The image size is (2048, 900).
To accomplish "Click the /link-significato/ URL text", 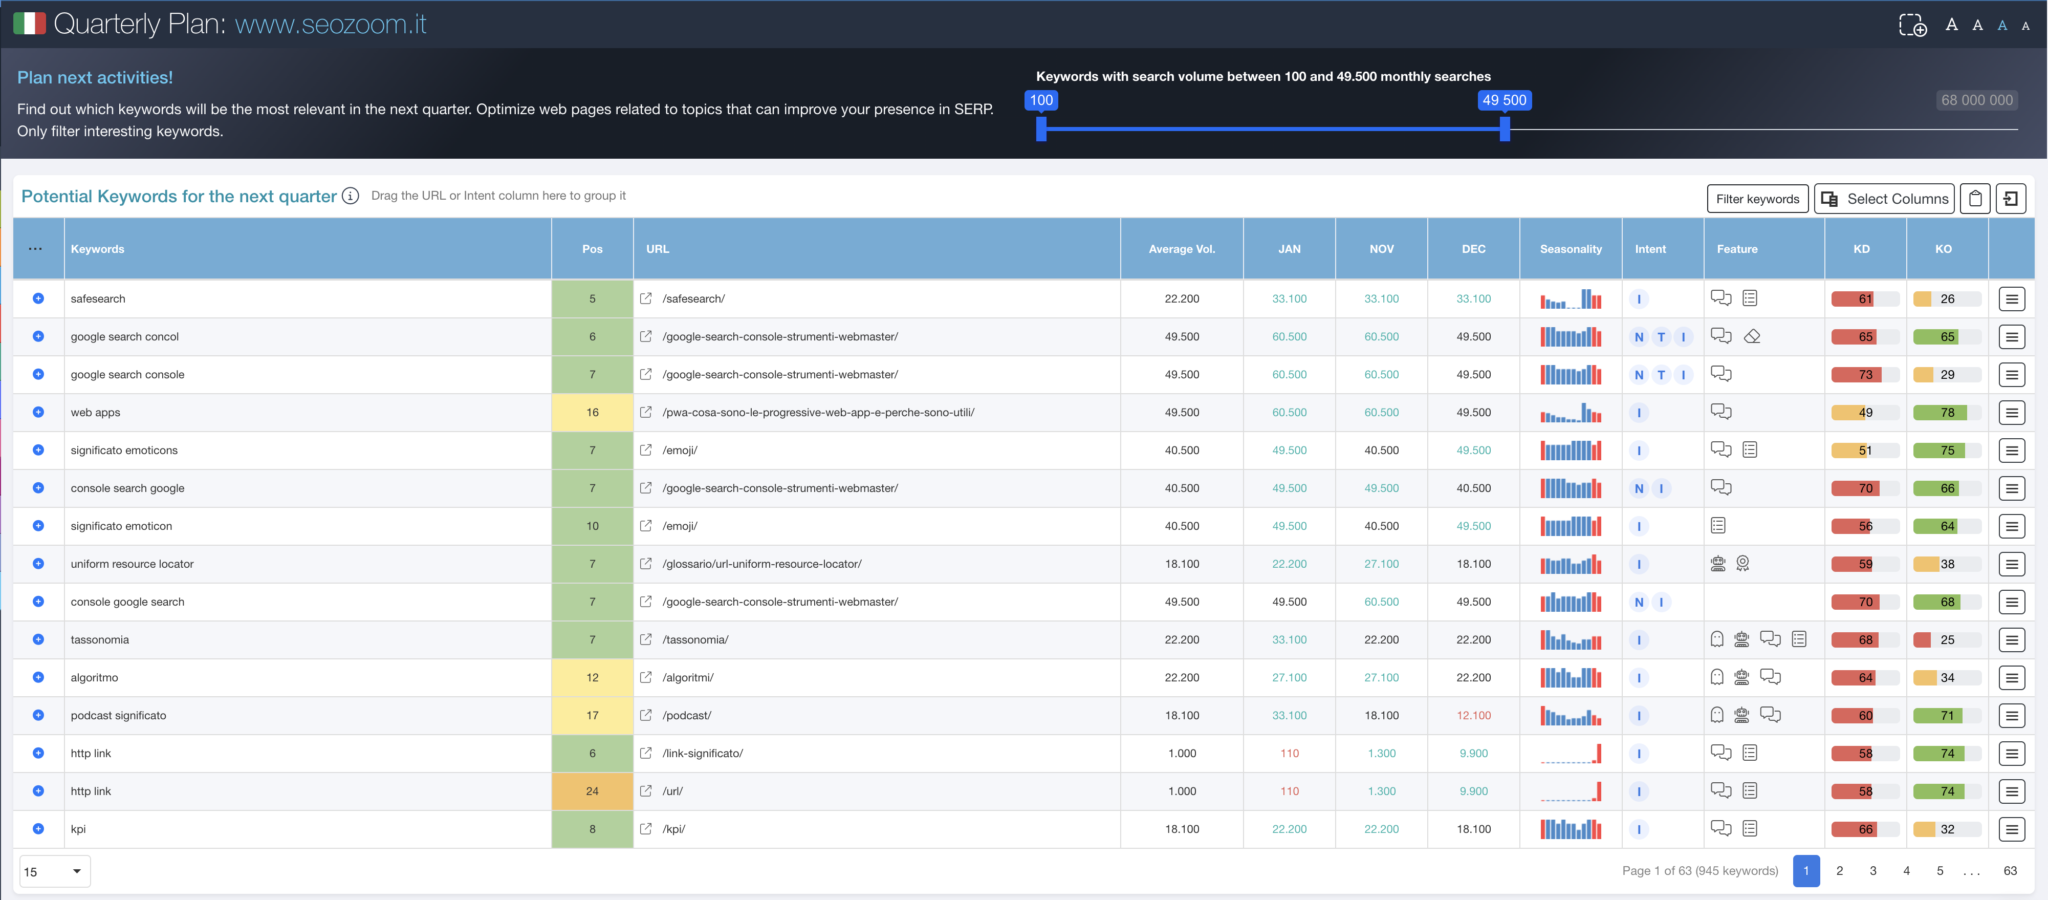I will coord(703,754).
